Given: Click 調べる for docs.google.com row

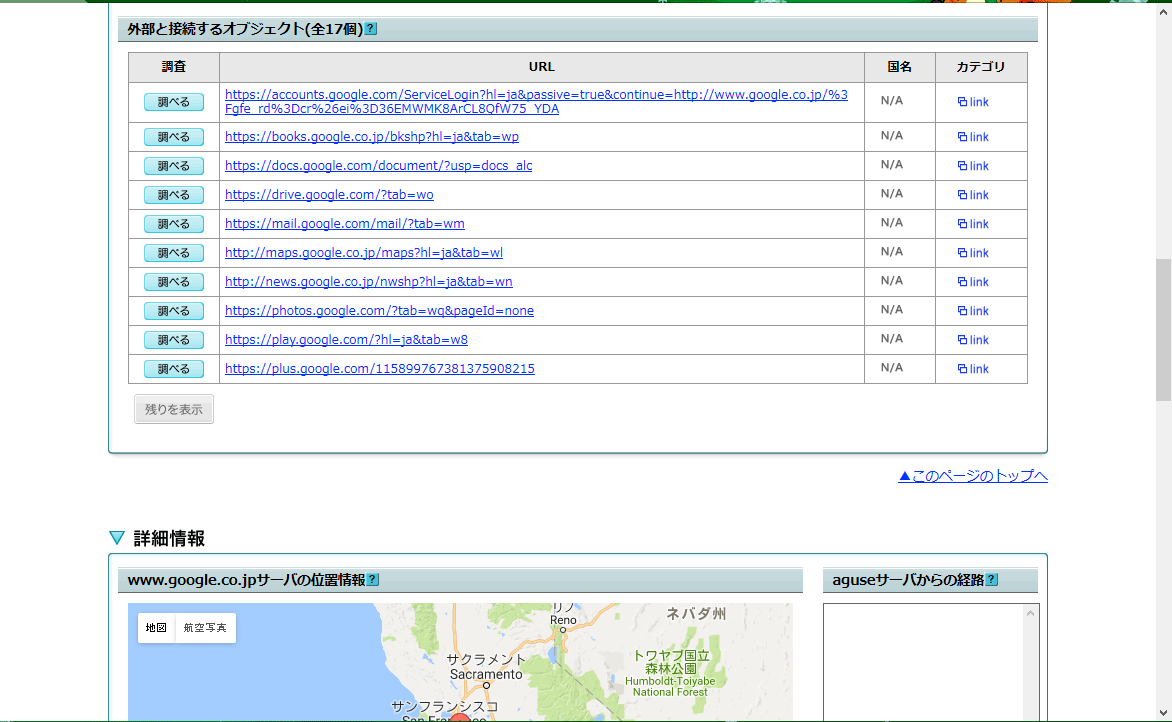Looking at the screenshot, I should pos(173,166).
